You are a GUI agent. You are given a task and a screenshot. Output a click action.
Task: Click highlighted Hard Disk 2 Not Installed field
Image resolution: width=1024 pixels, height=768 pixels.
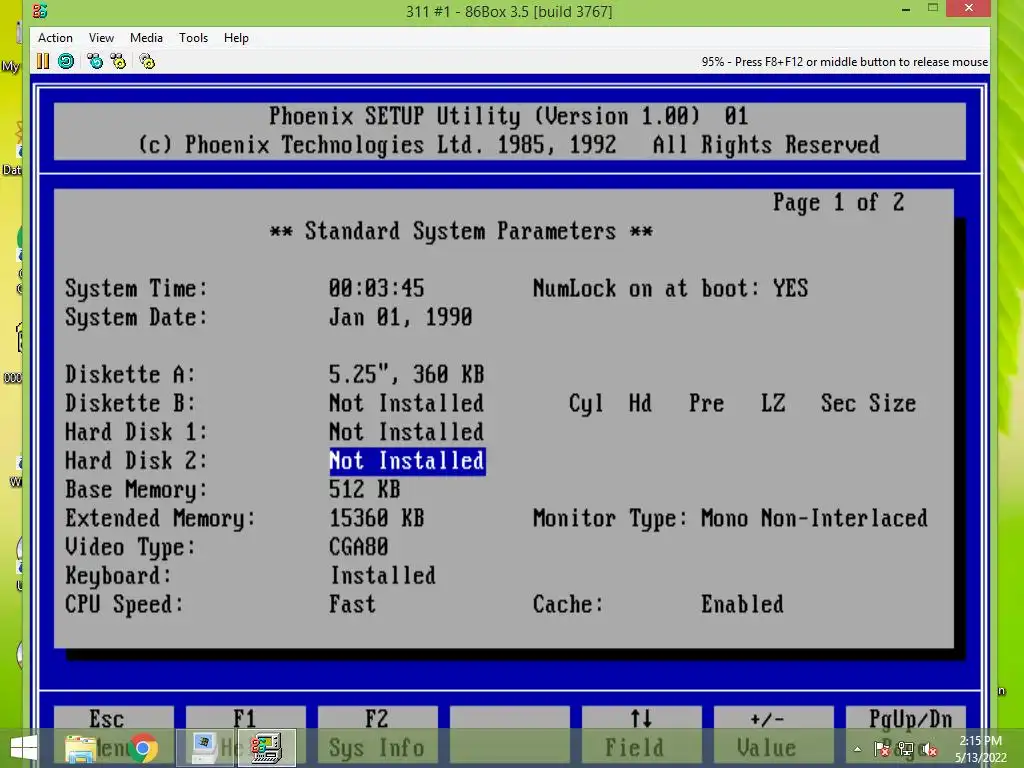[x=407, y=461]
